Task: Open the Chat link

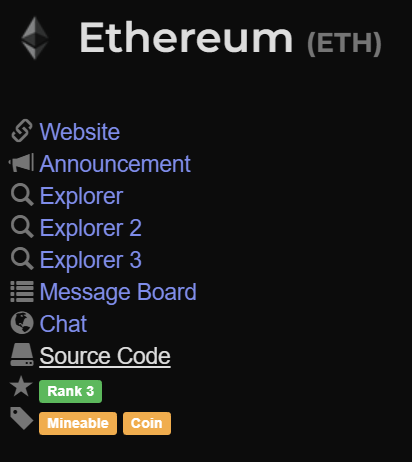Action: (63, 324)
